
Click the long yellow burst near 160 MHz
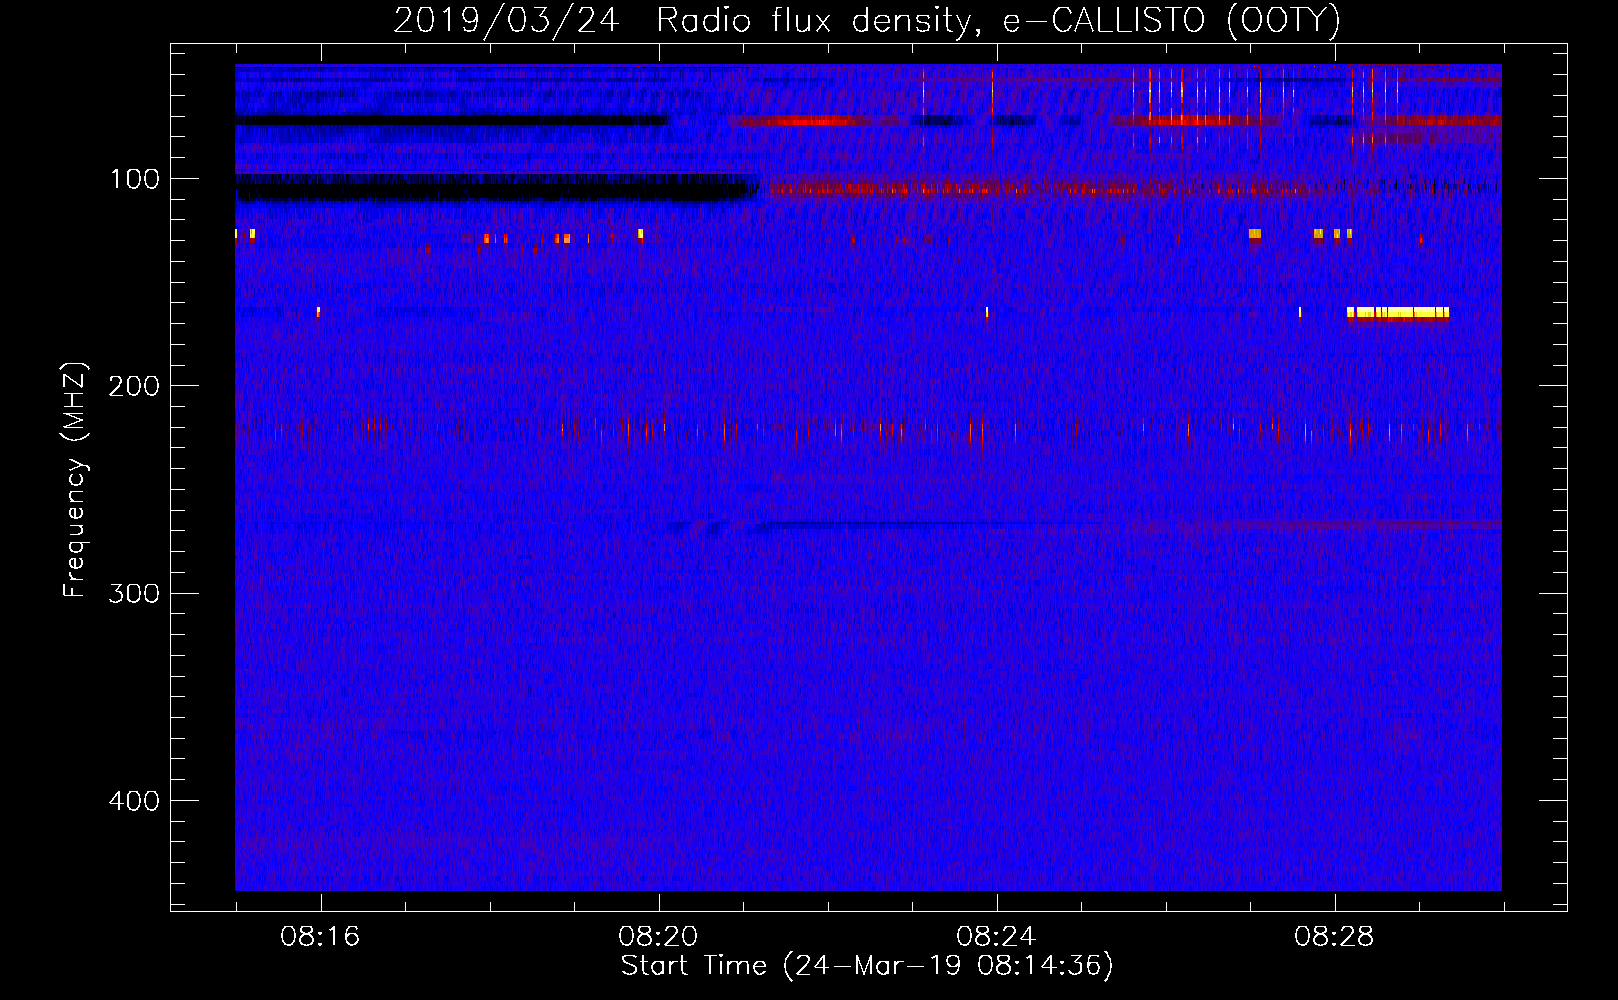(x=1398, y=313)
